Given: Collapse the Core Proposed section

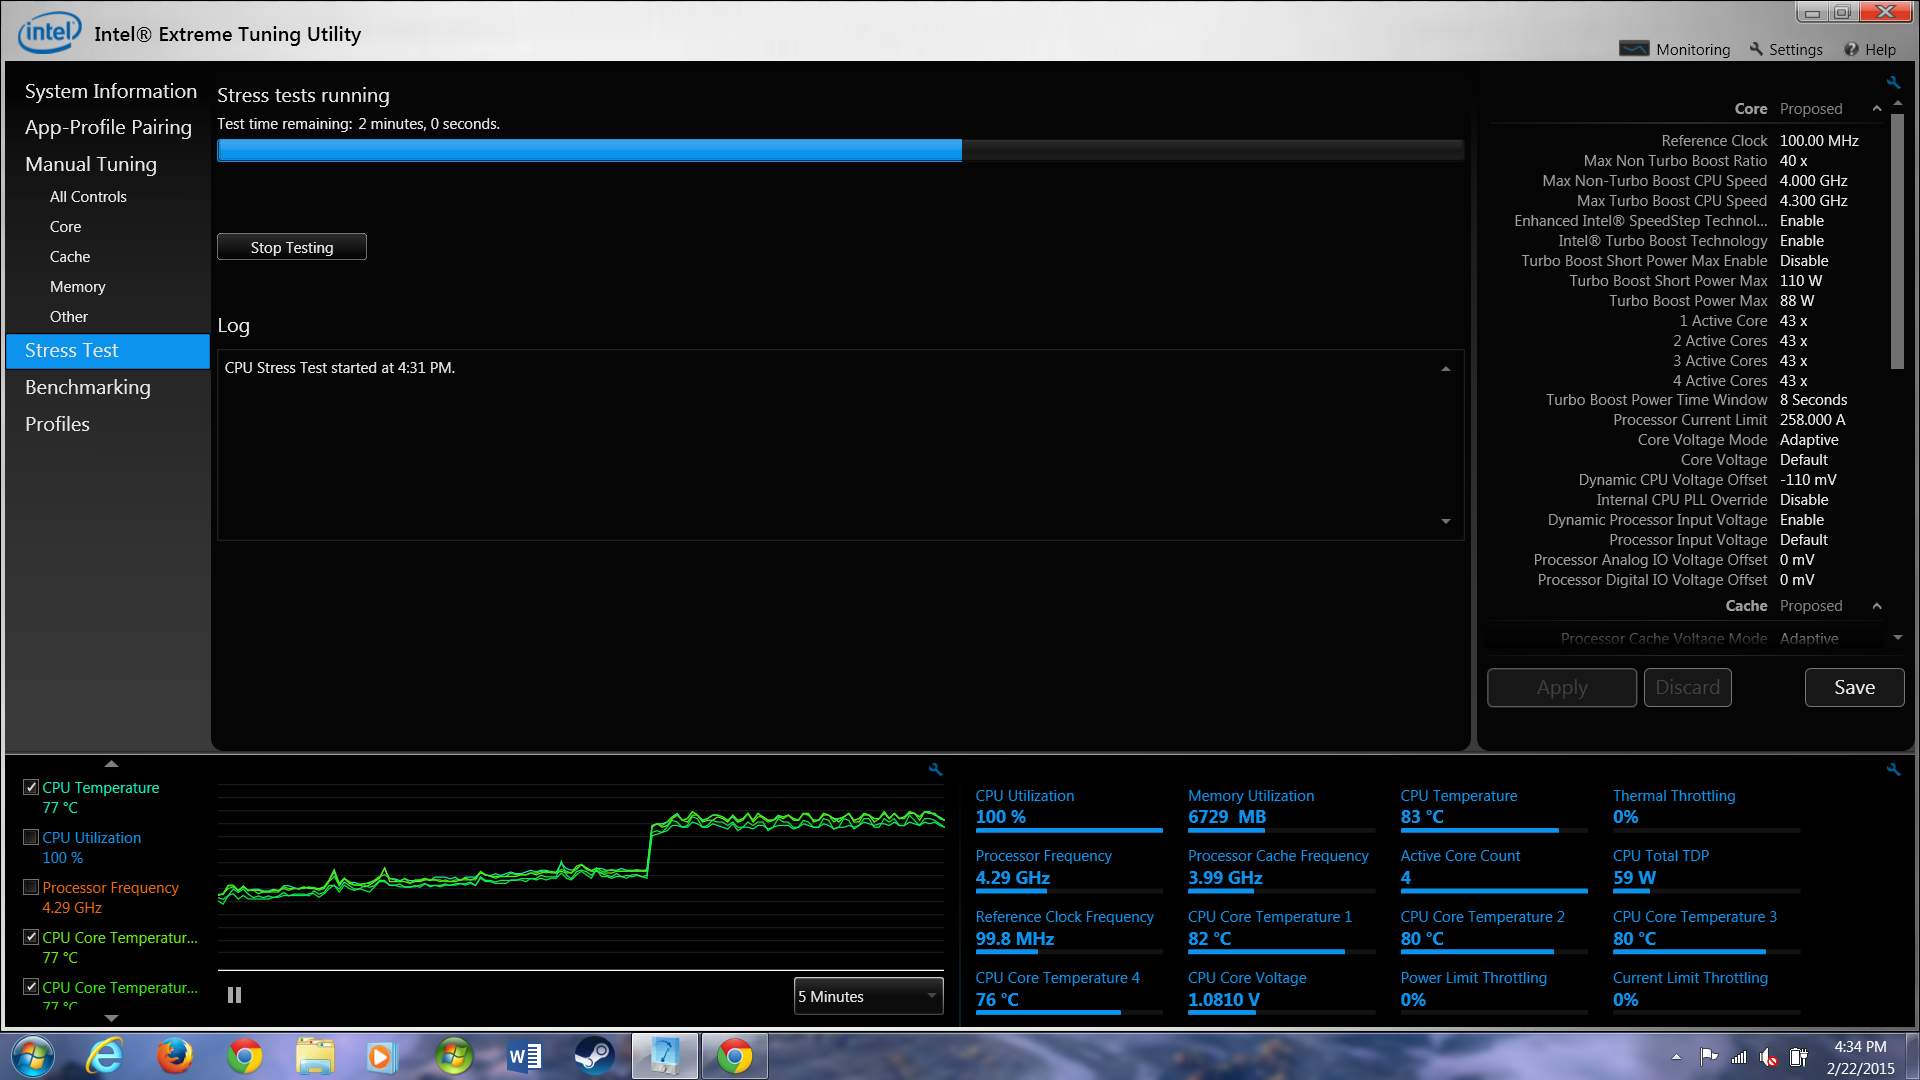Looking at the screenshot, I should [1877, 108].
